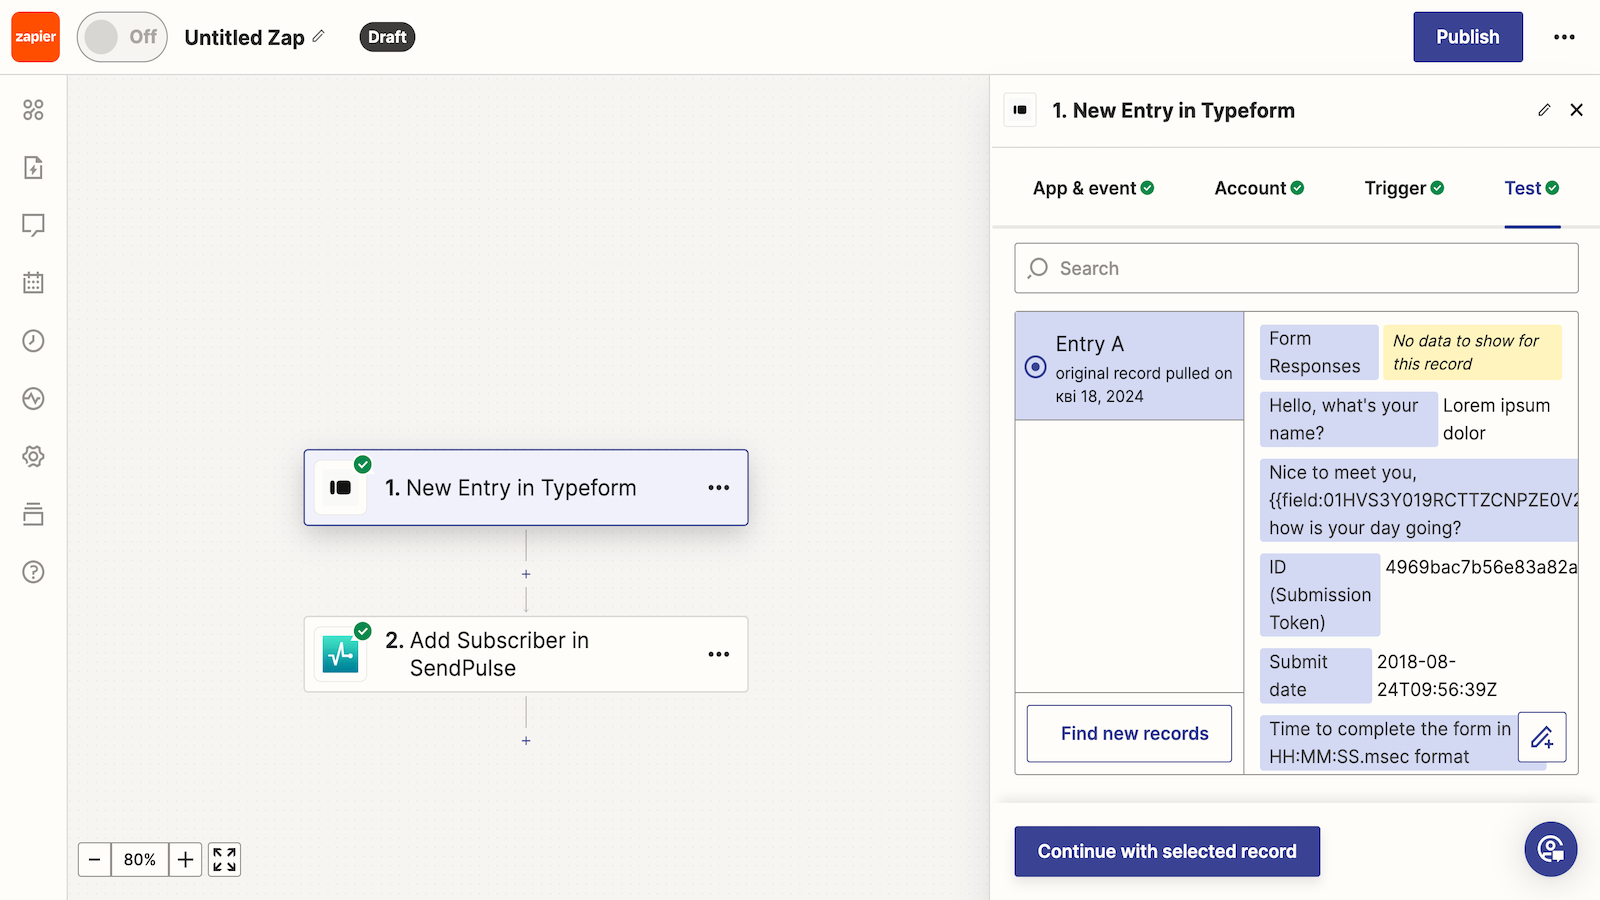Open three-dot menu on Typeform step
The width and height of the screenshot is (1600, 900).
[x=718, y=488]
